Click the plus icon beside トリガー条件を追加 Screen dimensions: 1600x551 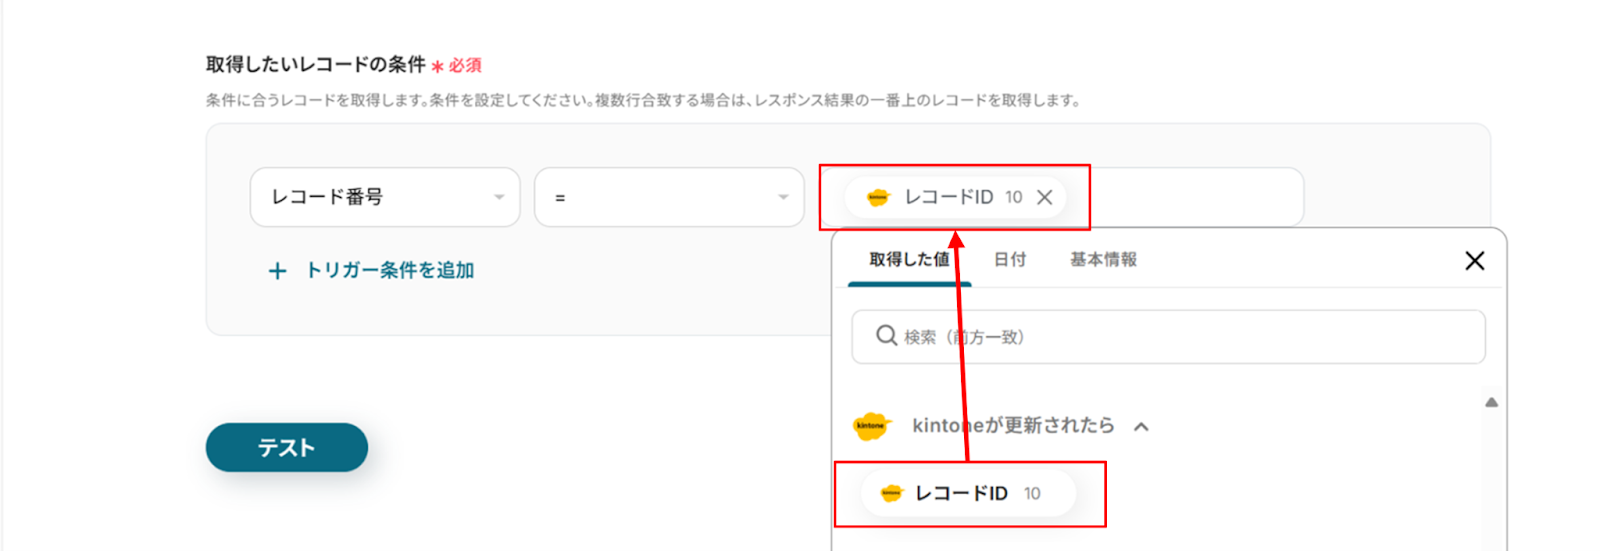(277, 271)
